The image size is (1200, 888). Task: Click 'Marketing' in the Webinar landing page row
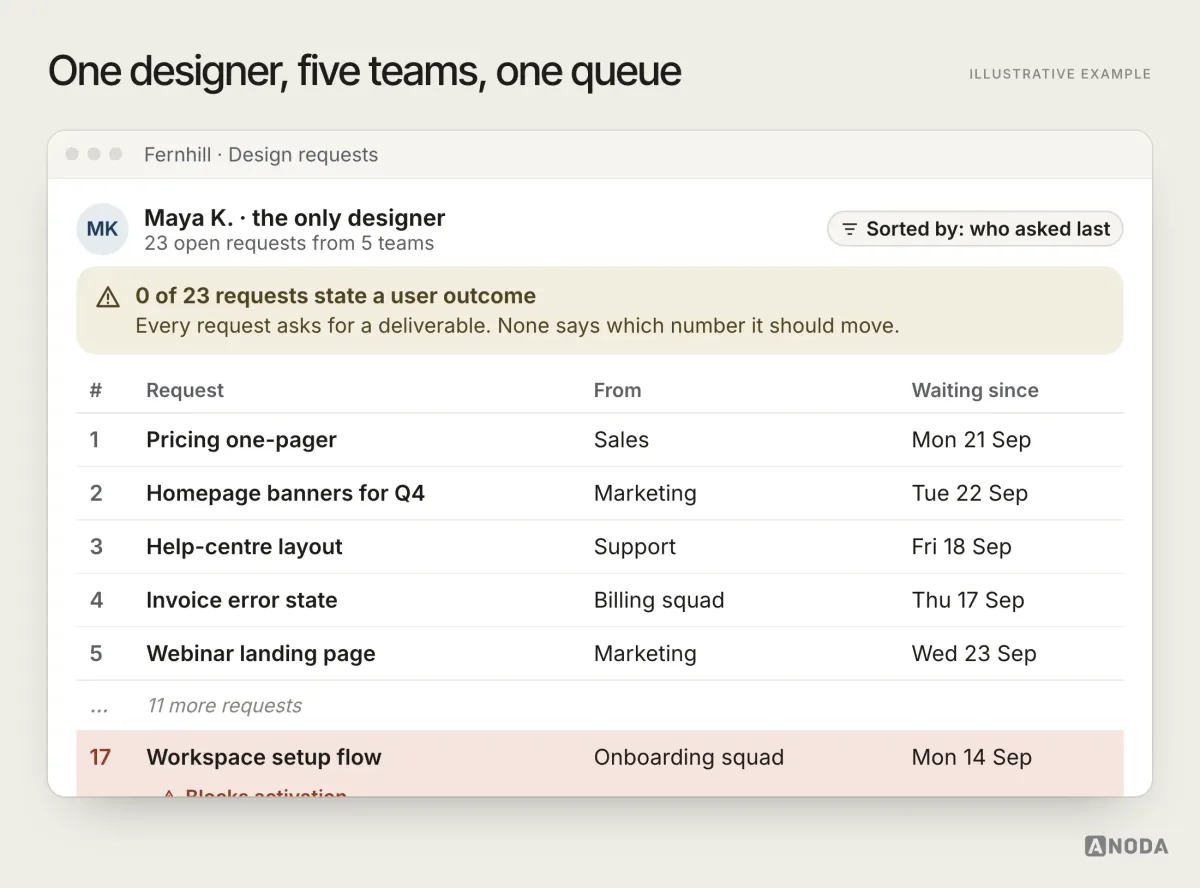click(x=645, y=654)
